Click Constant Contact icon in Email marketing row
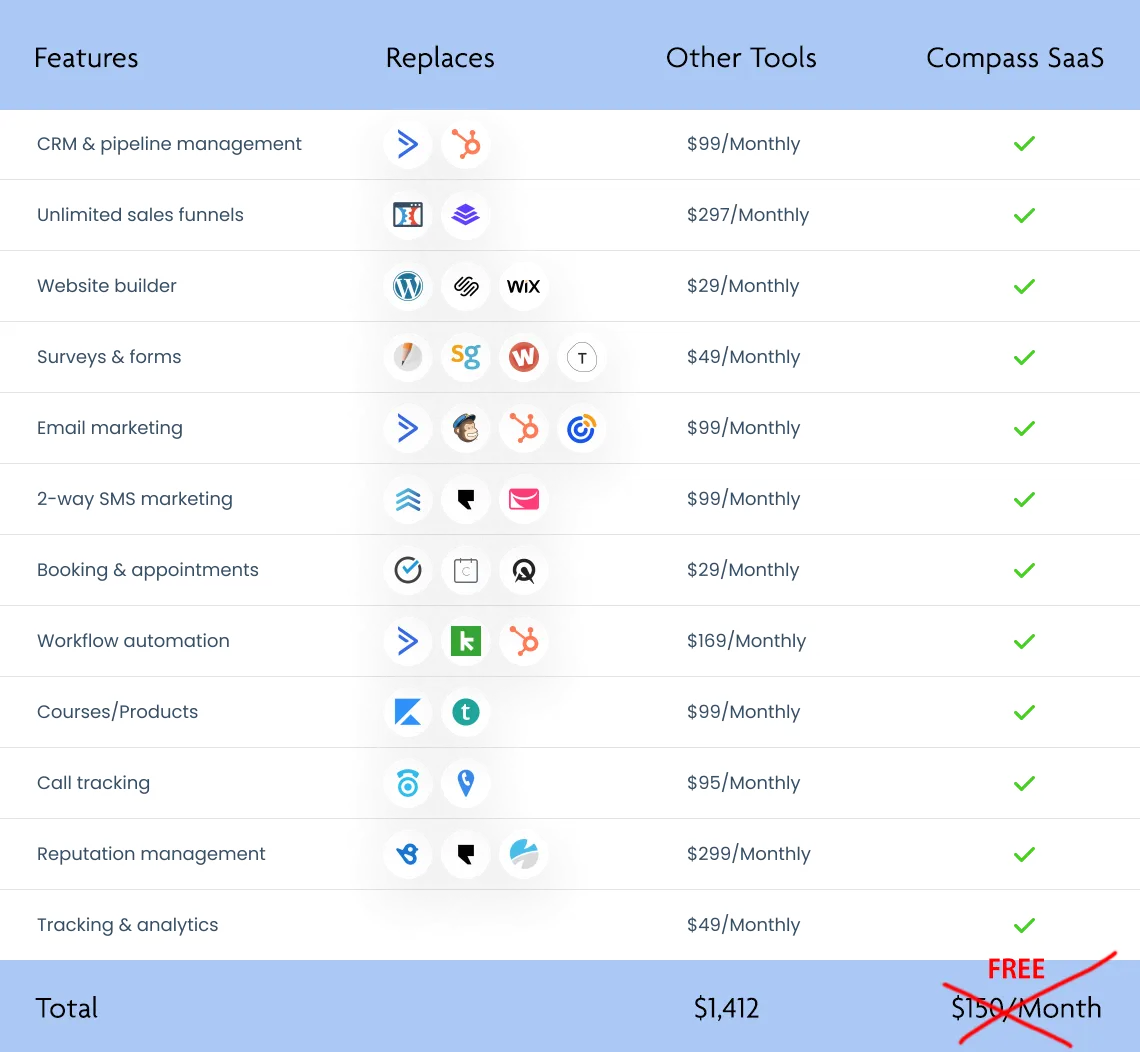The width and height of the screenshot is (1140, 1052). click(582, 428)
